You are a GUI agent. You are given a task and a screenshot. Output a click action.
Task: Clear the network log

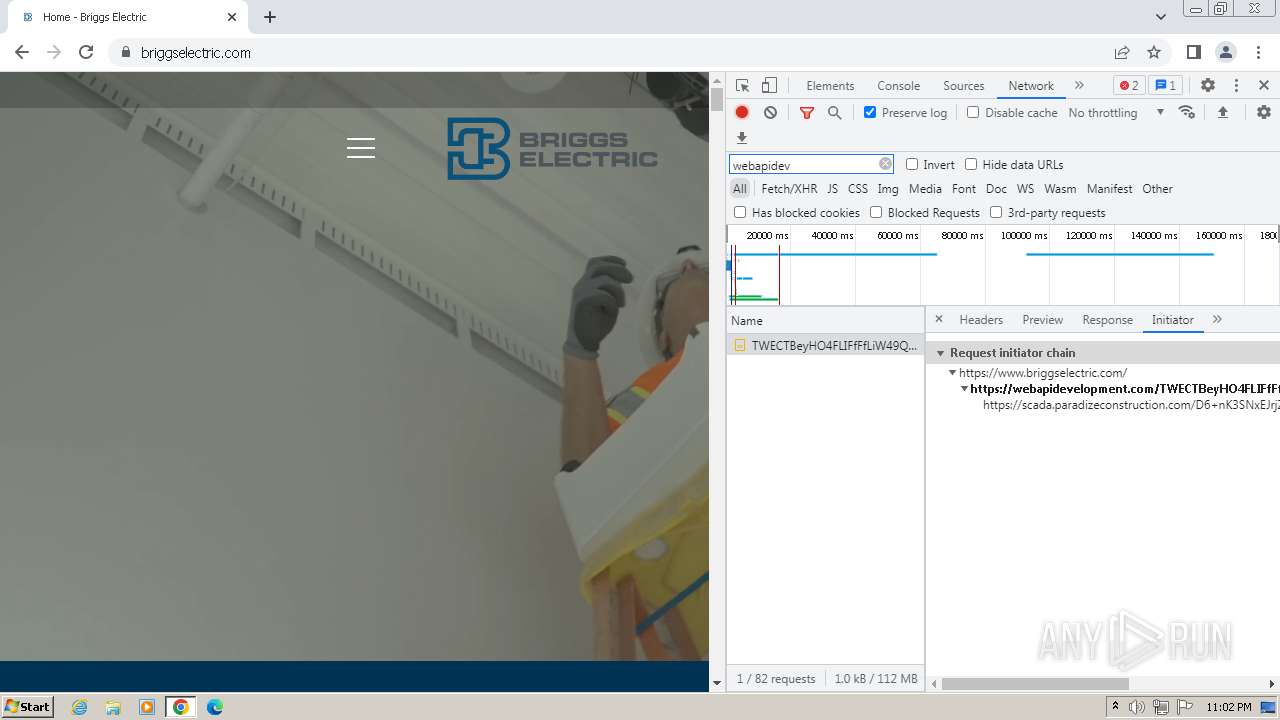coord(770,113)
